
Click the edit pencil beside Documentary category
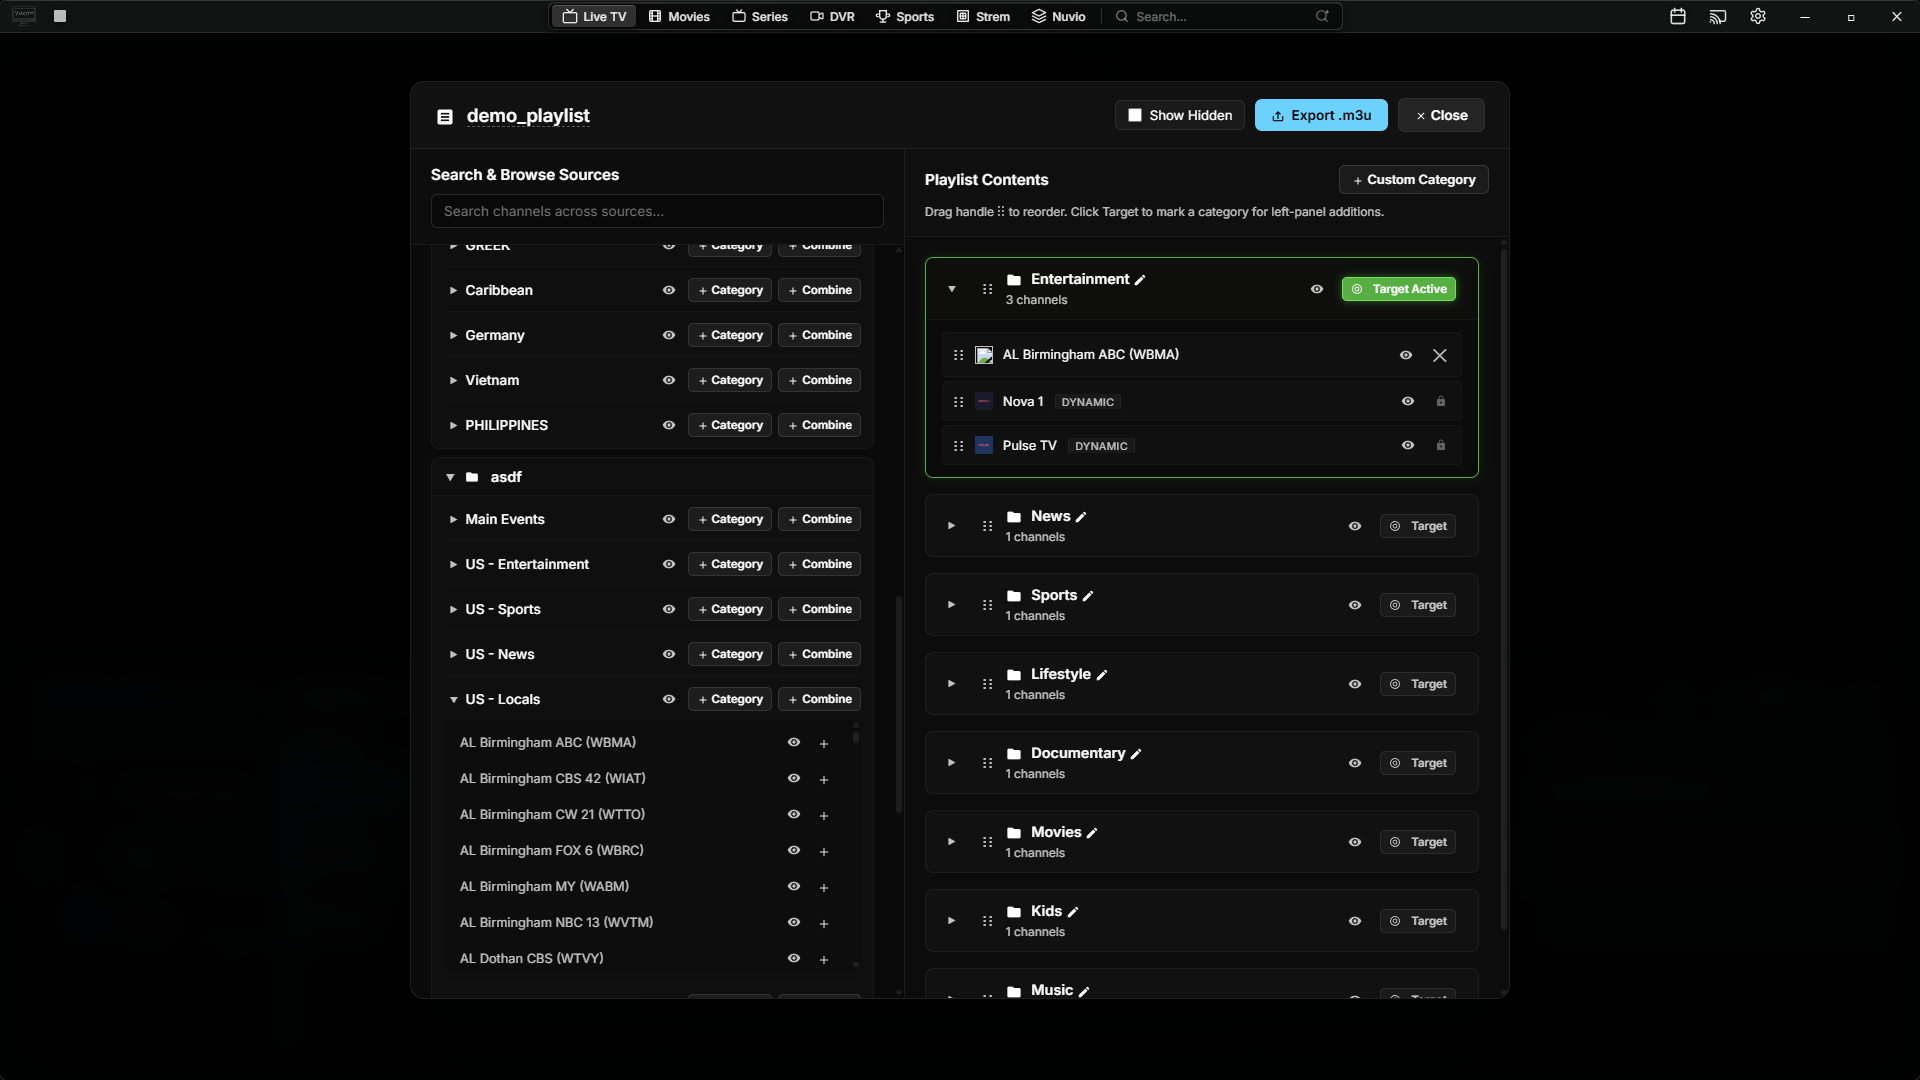click(1136, 754)
